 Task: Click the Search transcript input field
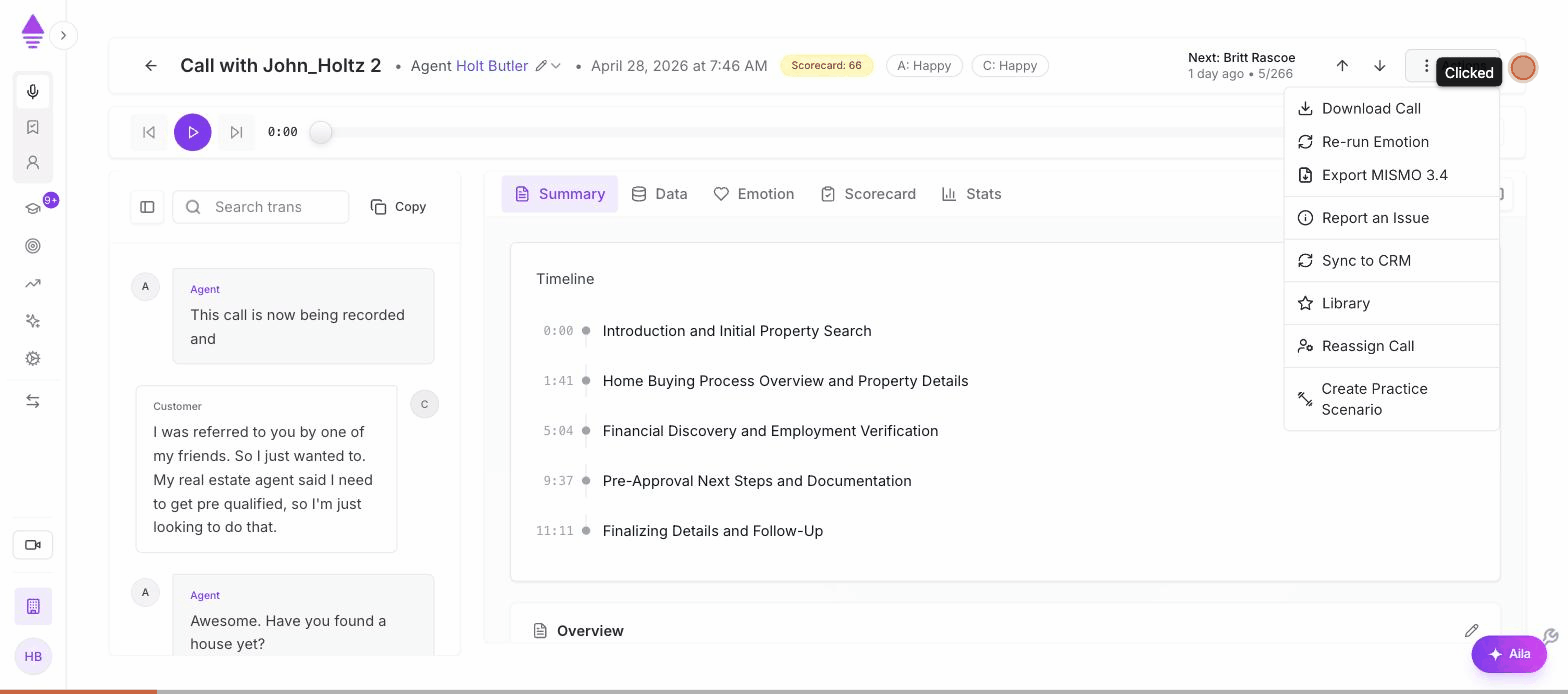click(x=261, y=207)
